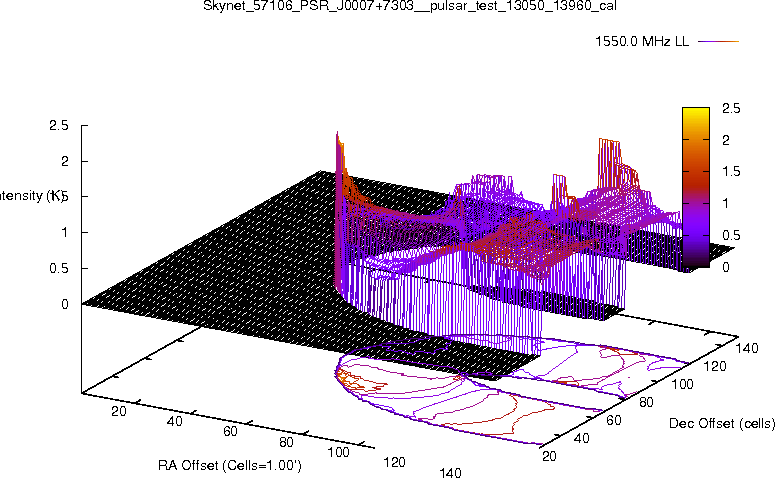Click the color bar label '0'
775x478 pixels.
(726, 267)
